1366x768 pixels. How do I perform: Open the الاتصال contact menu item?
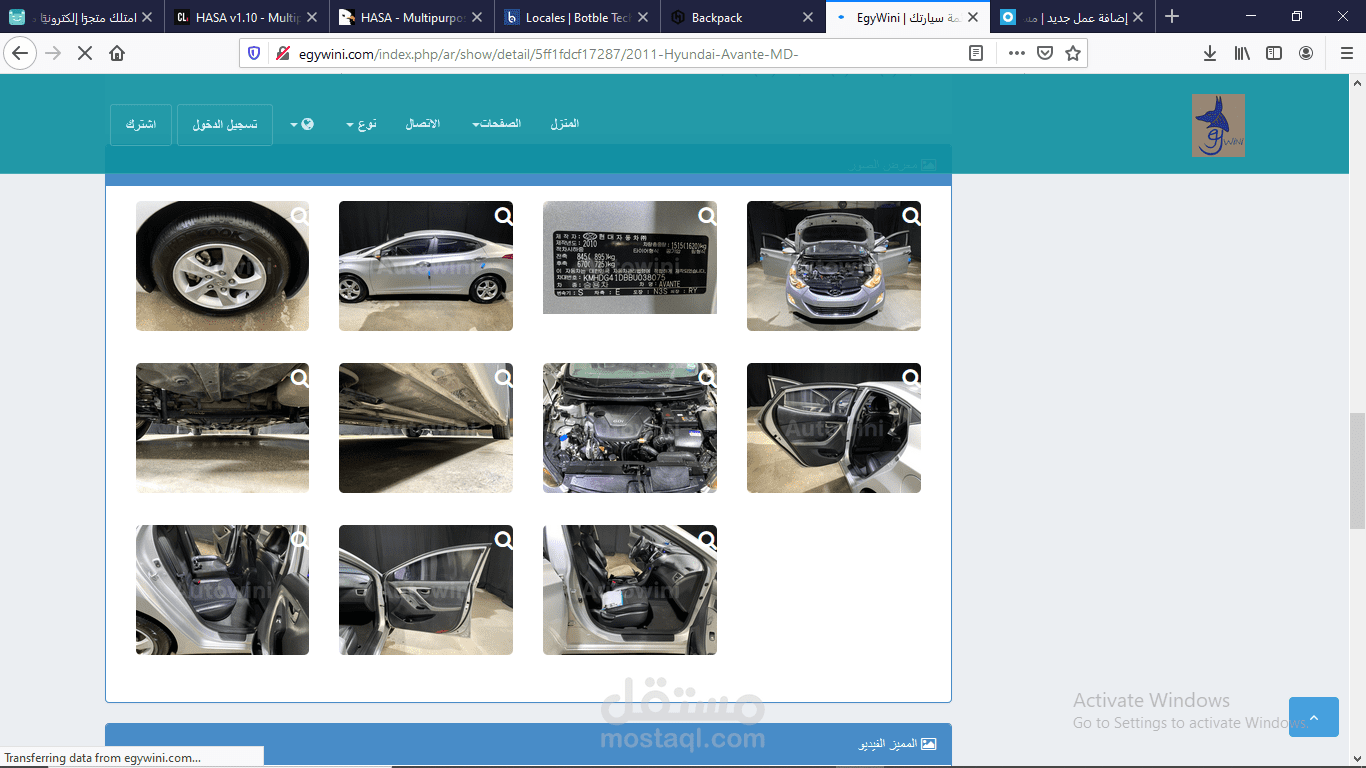(423, 124)
